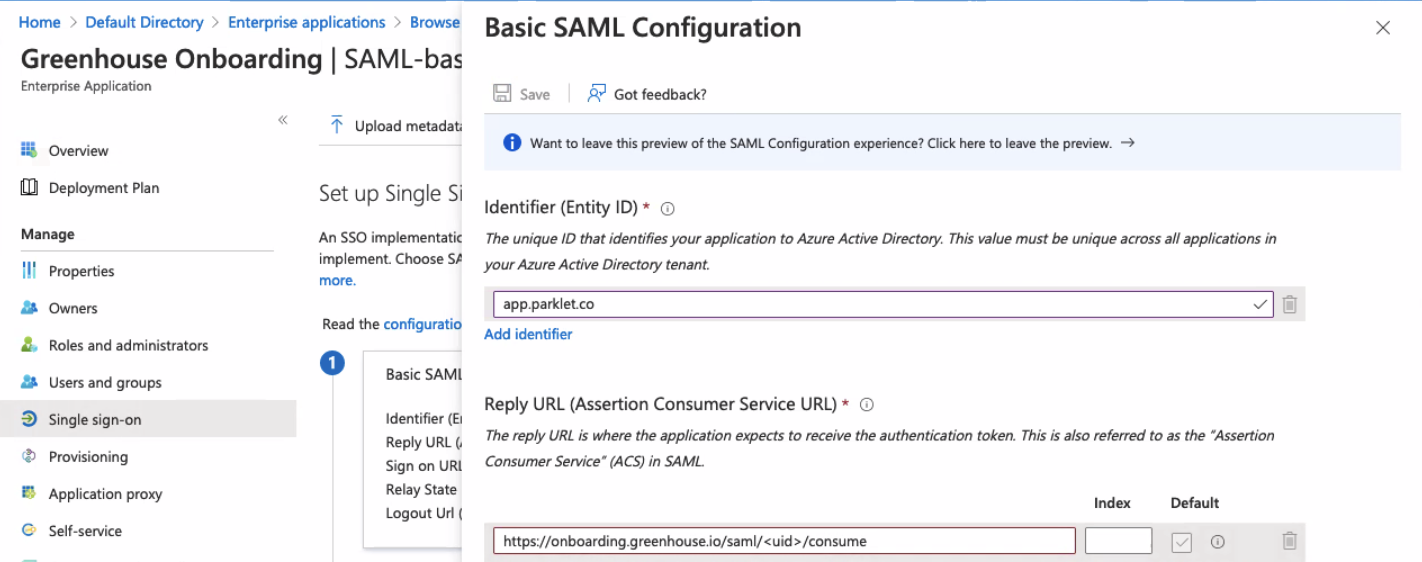Click the Owners people icon
The image size is (1422, 562).
point(29,307)
